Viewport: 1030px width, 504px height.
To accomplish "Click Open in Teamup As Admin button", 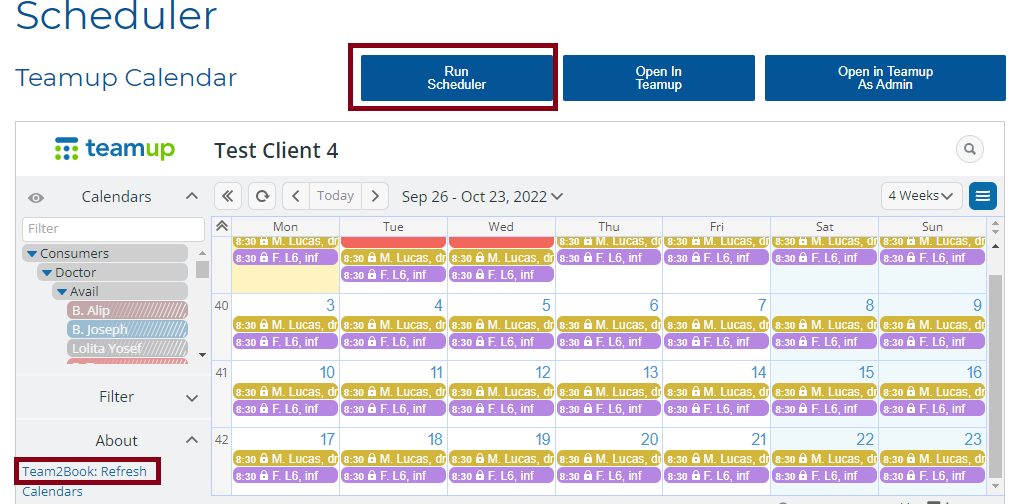I will click(x=885, y=78).
